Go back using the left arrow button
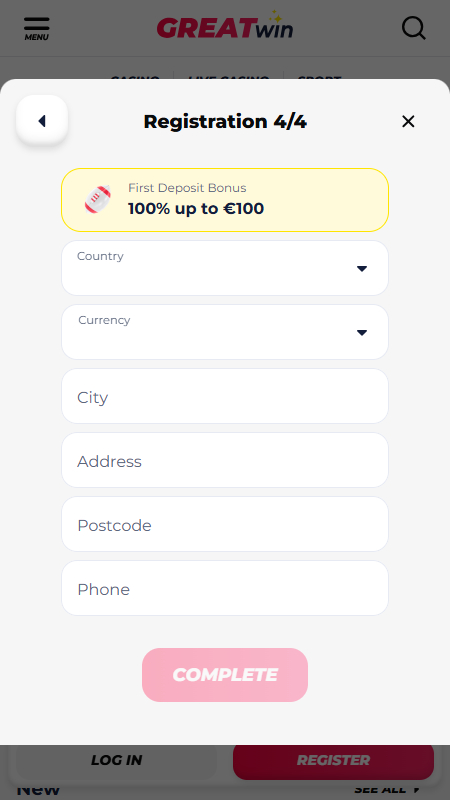Image resolution: width=450 pixels, height=800 pixels. [42, 121]
